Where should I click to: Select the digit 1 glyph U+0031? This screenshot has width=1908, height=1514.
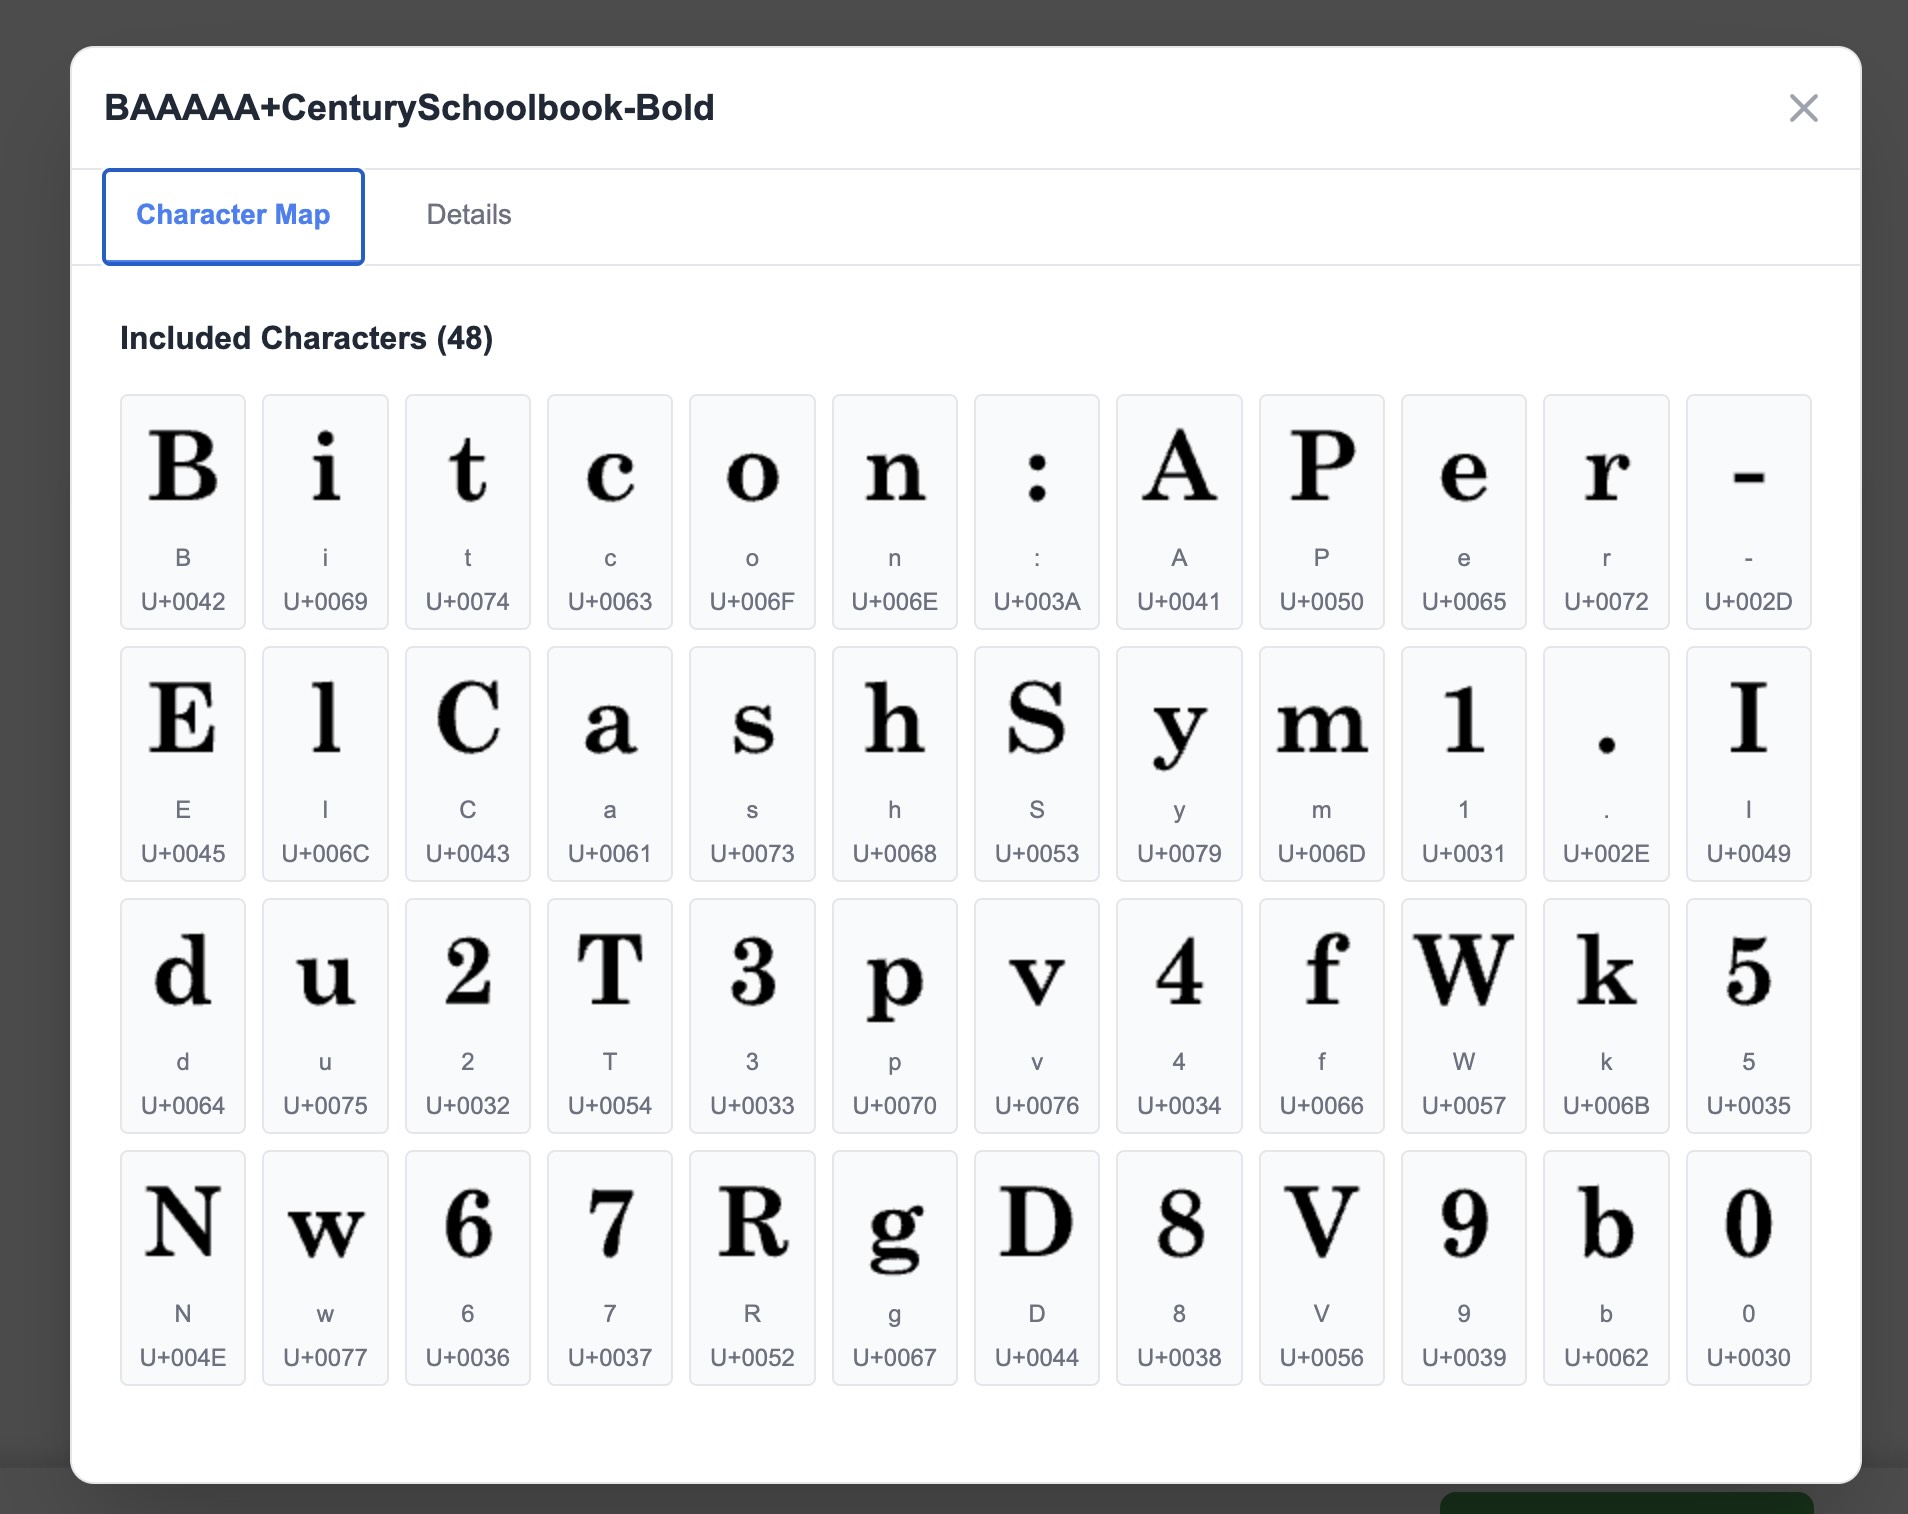1463,763
